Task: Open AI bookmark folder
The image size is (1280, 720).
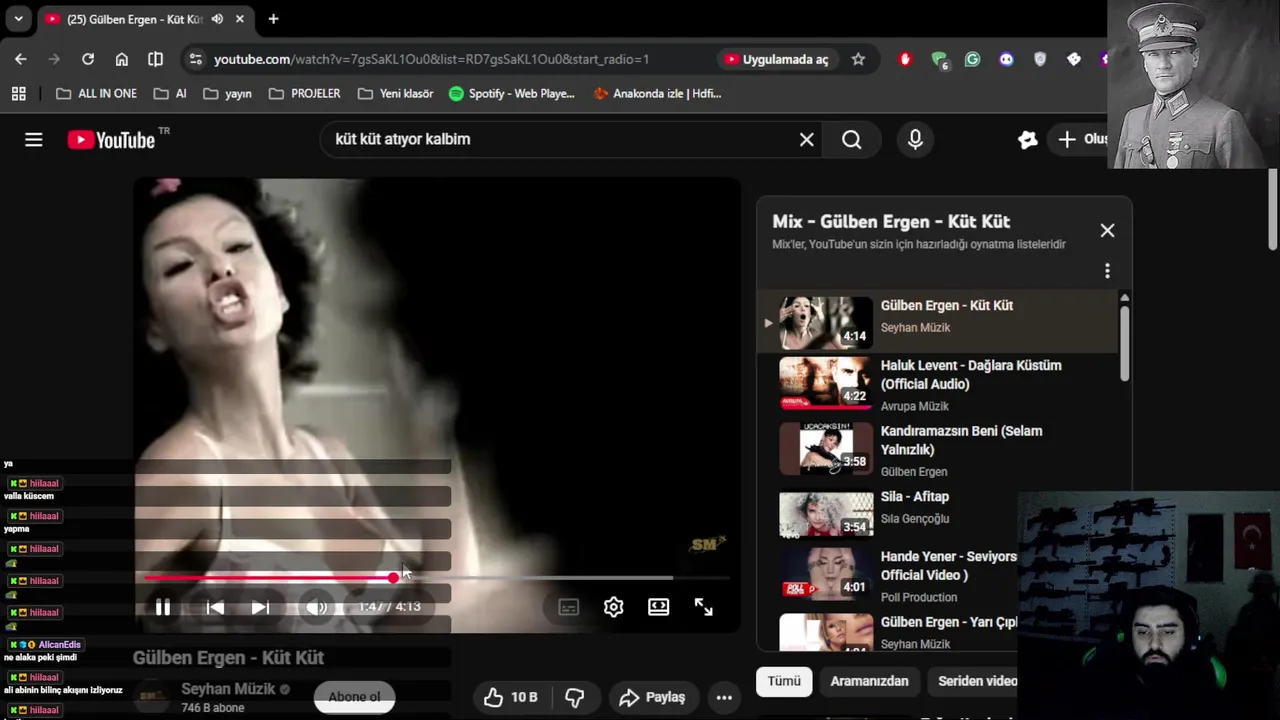Action: (x=170, y=94)
